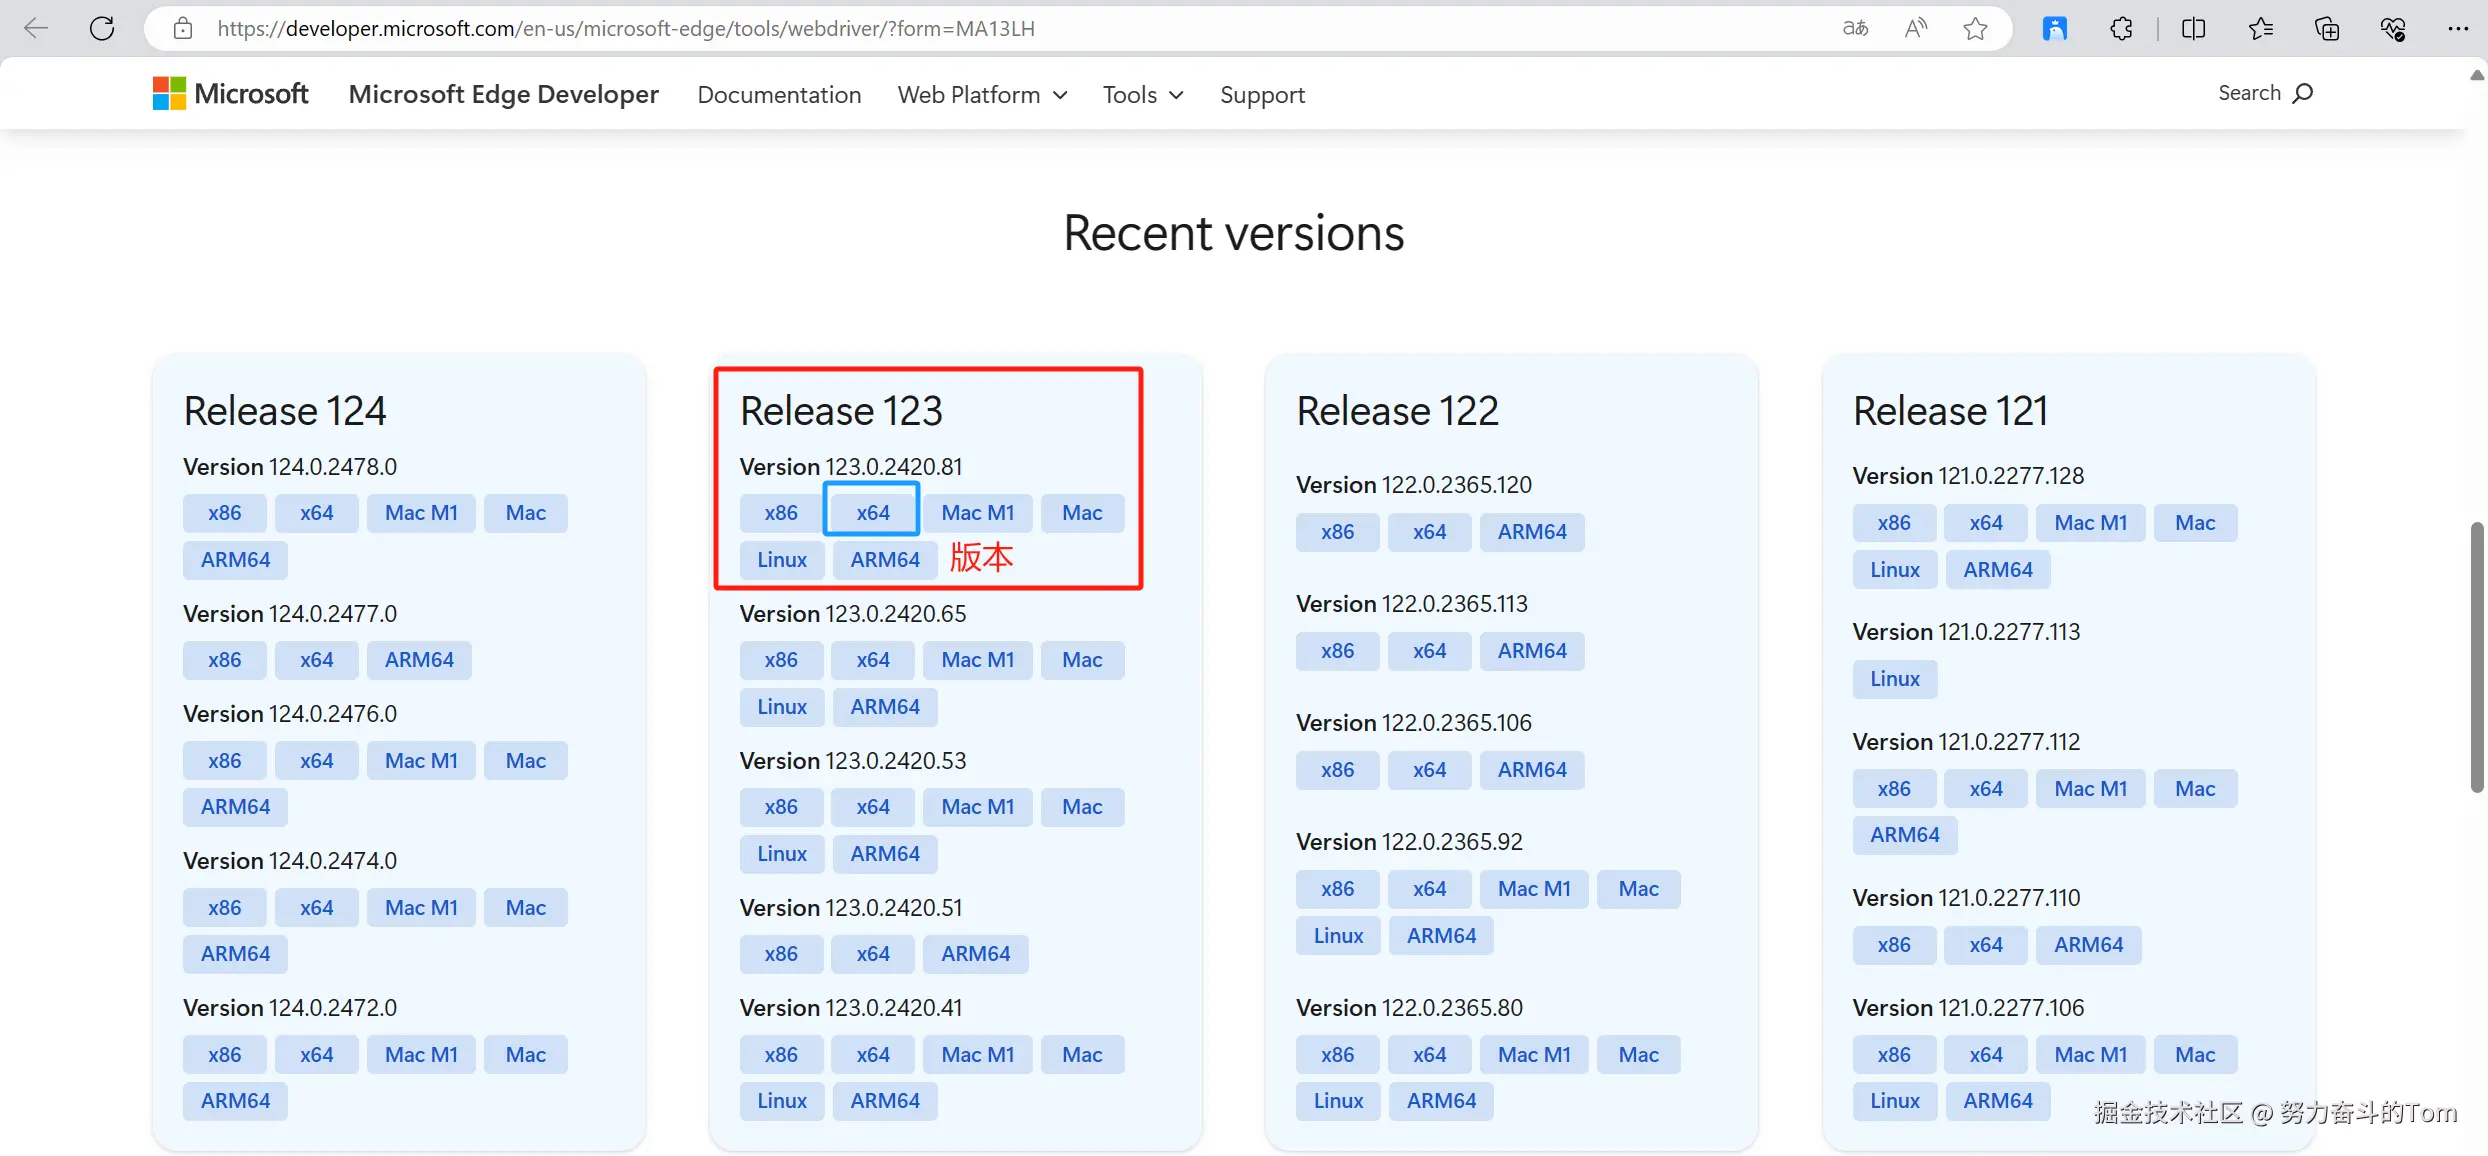Open Browser essentials heart icon
This screenshot has width=2488, height=1156.
[x=2393, y=28]
